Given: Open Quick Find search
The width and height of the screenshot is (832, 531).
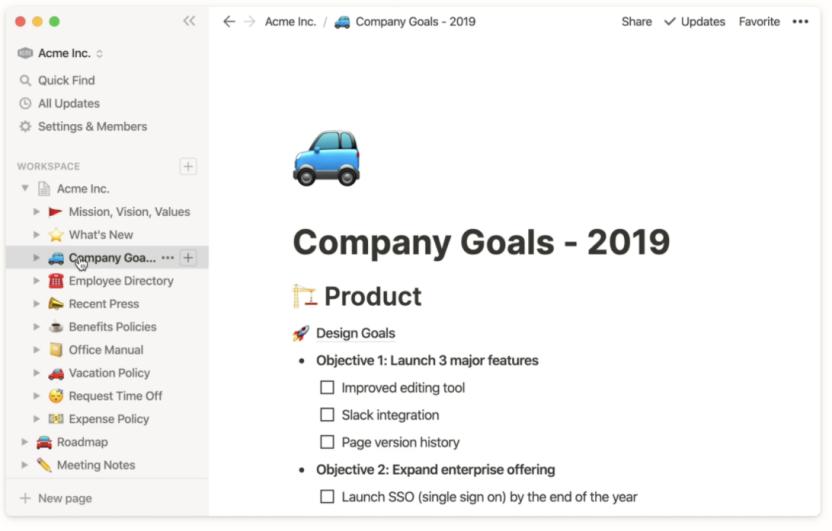Looking at the screenshot, I should [66, 80].
